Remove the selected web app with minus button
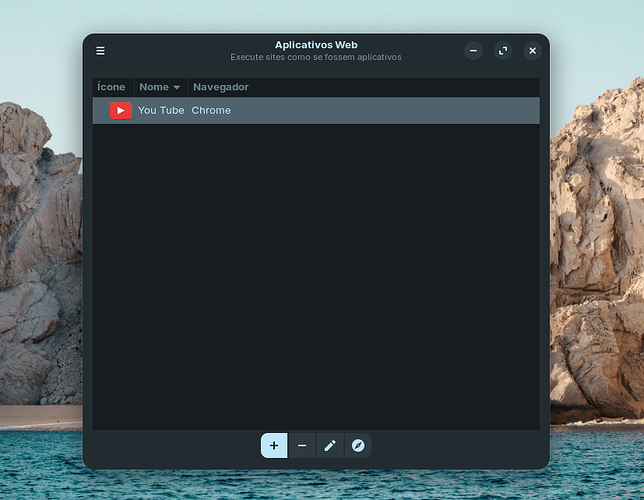Image resolution: width=644 pixels, height=500 pixels. click(x=302, y=445)
